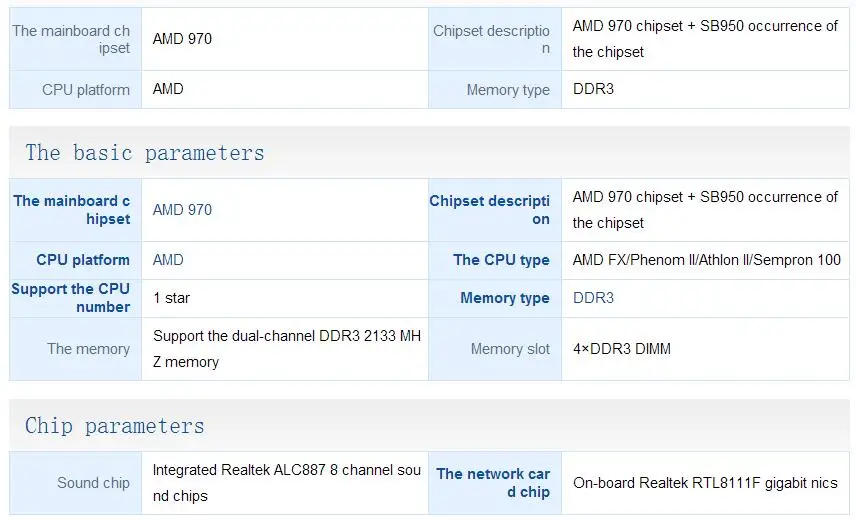Click the bold 'Memory type' label
Viewport: 856px width, 520px height.
coord(505,298)
